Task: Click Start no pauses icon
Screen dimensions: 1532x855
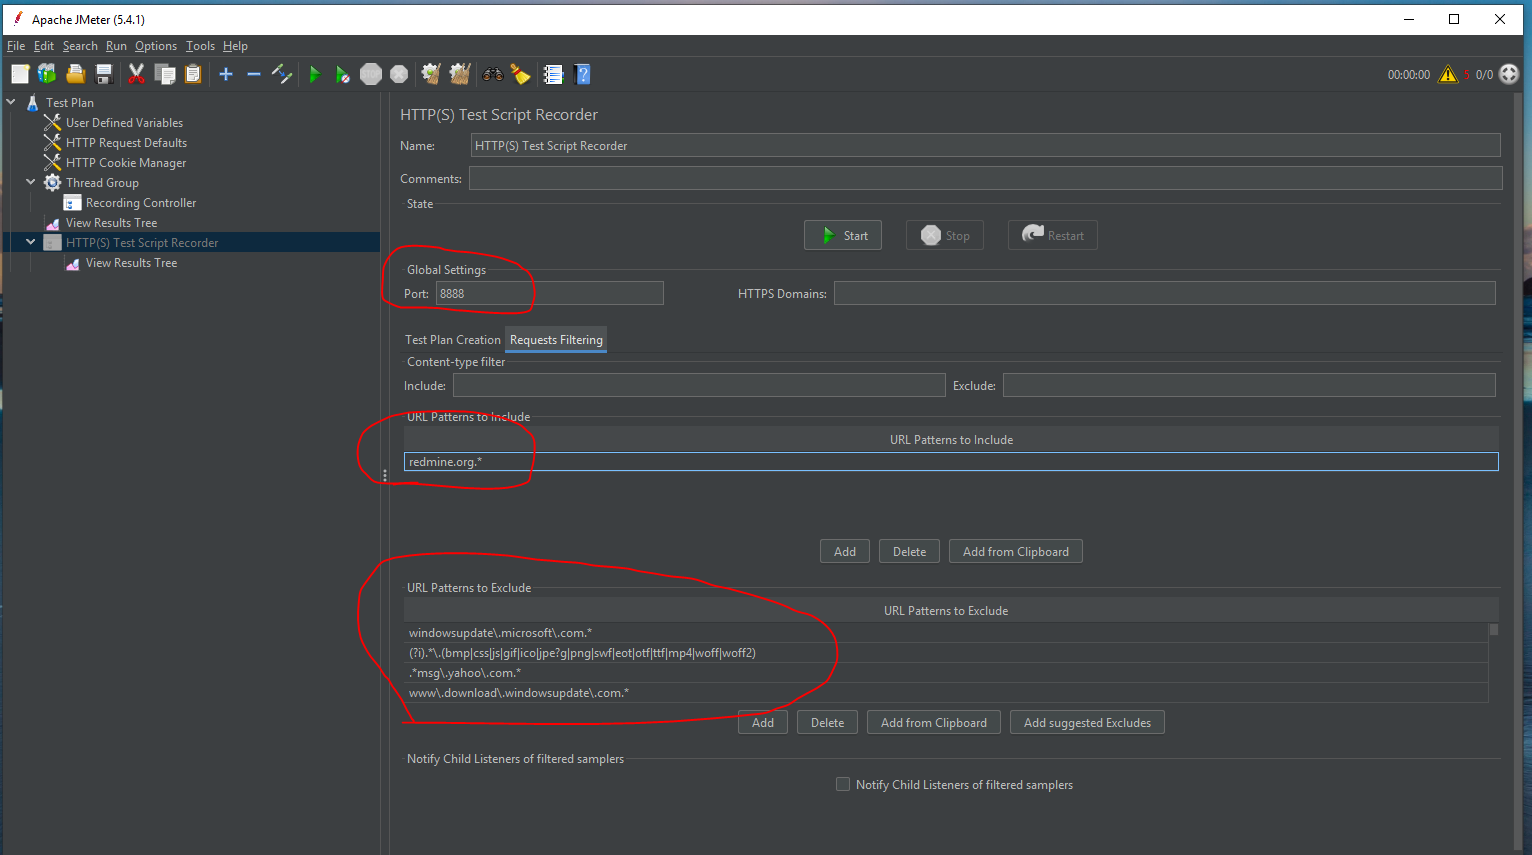Action: coord(342,74)
